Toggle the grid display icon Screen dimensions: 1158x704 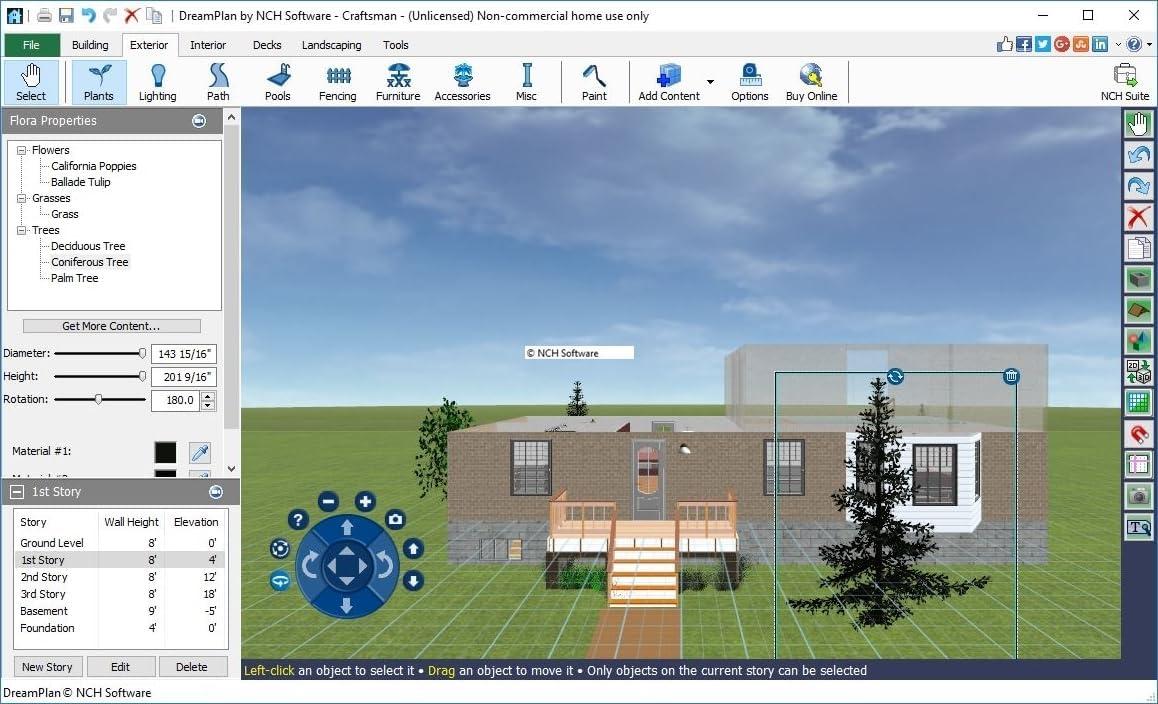click(x=1139, y=402)
